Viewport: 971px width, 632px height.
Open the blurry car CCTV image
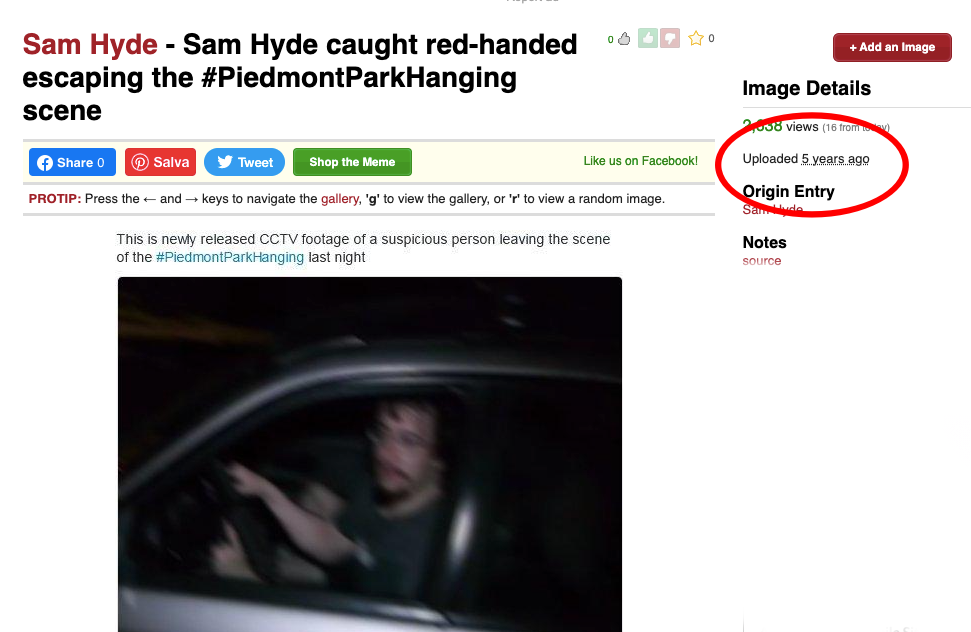(370, 455)
